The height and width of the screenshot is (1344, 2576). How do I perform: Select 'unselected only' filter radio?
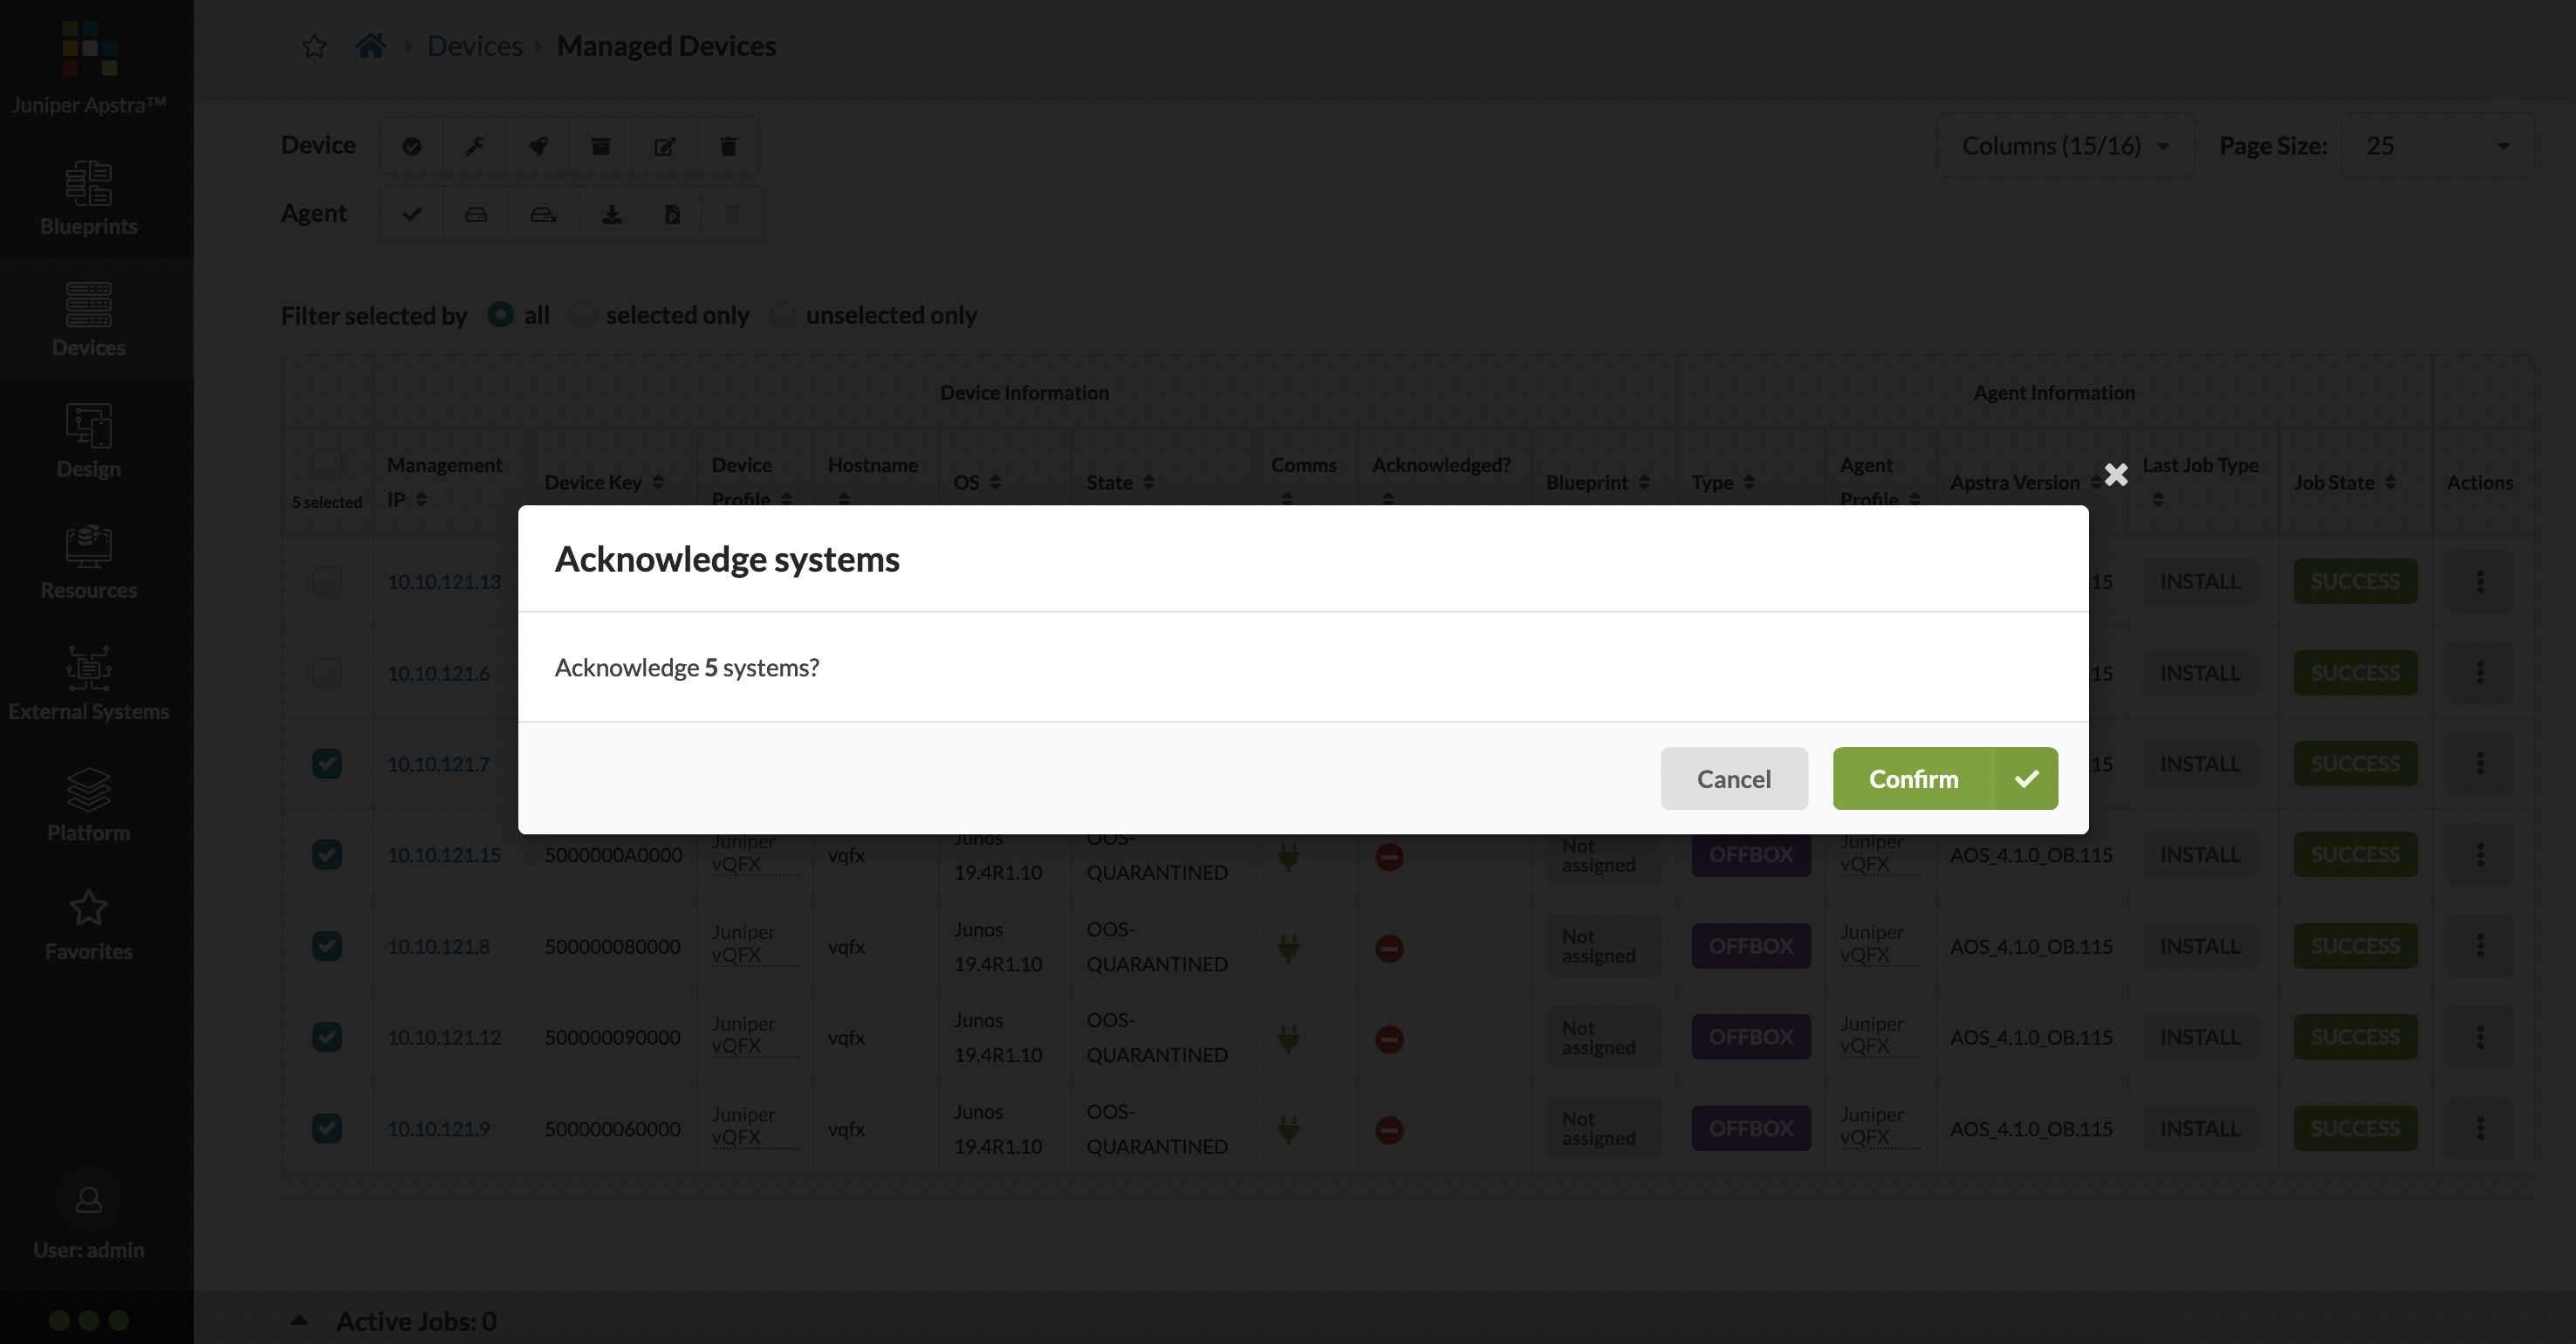coord(783,315)
